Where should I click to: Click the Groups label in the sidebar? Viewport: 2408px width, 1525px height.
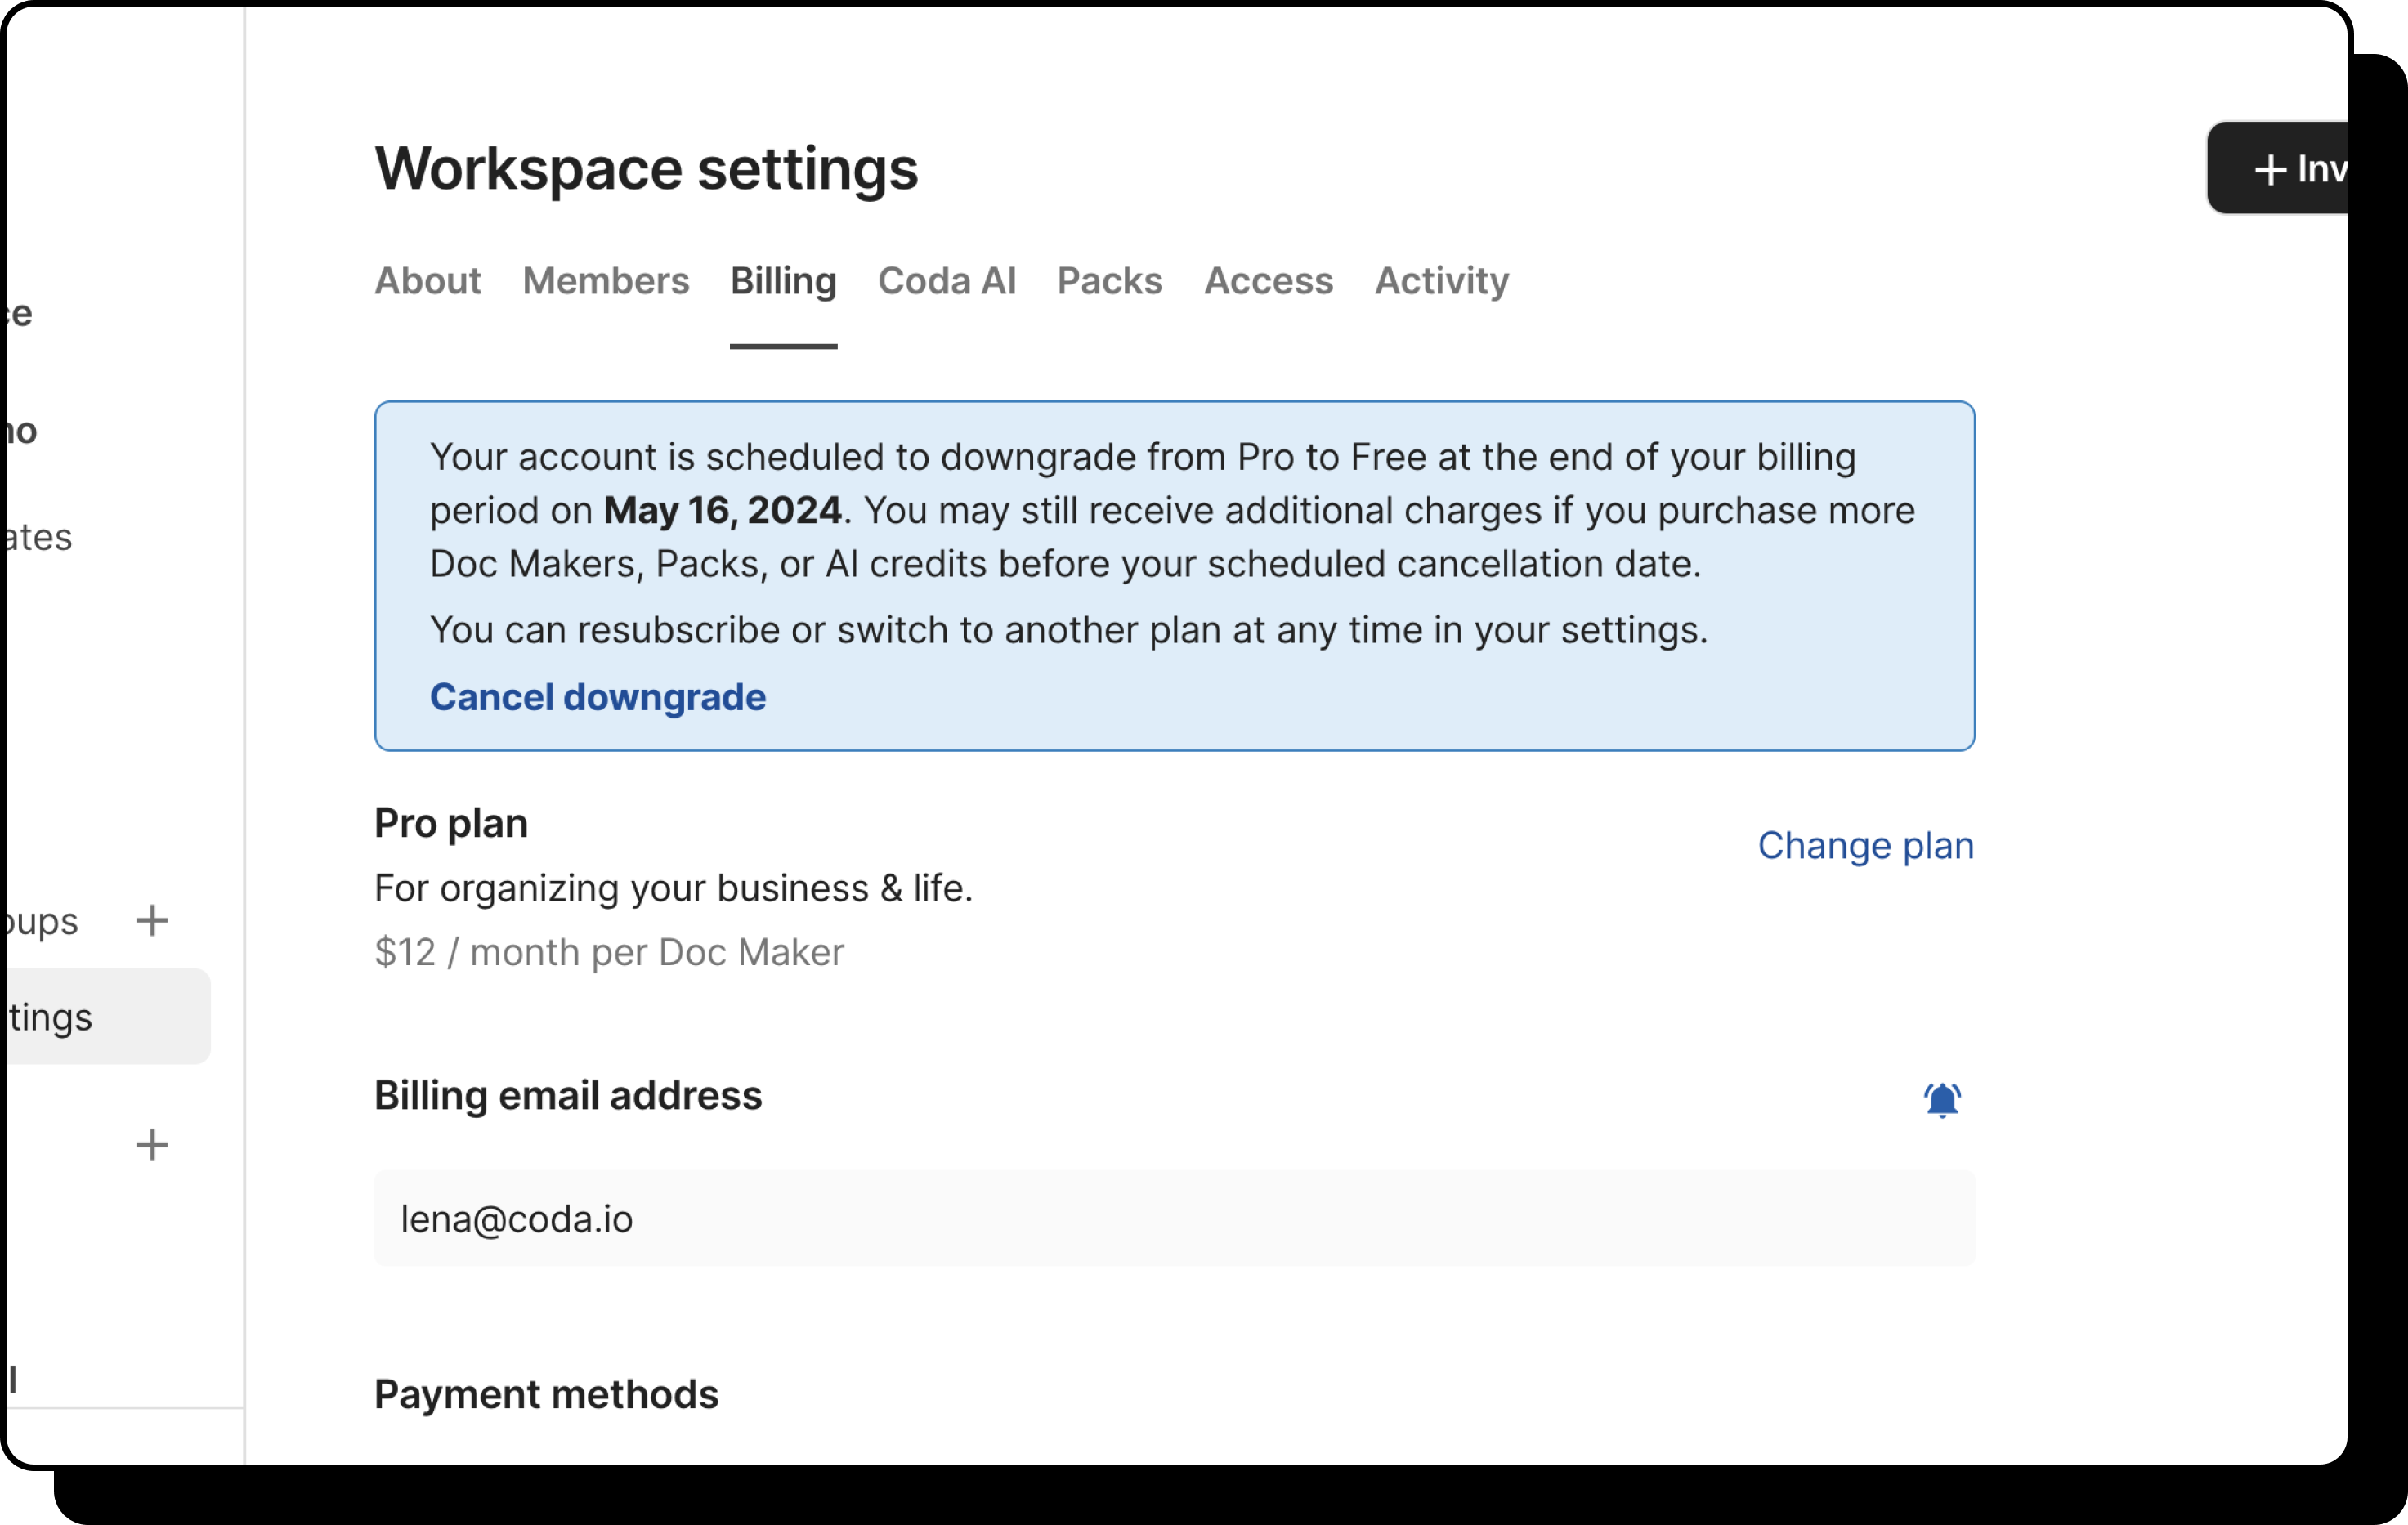pos(38,921)
